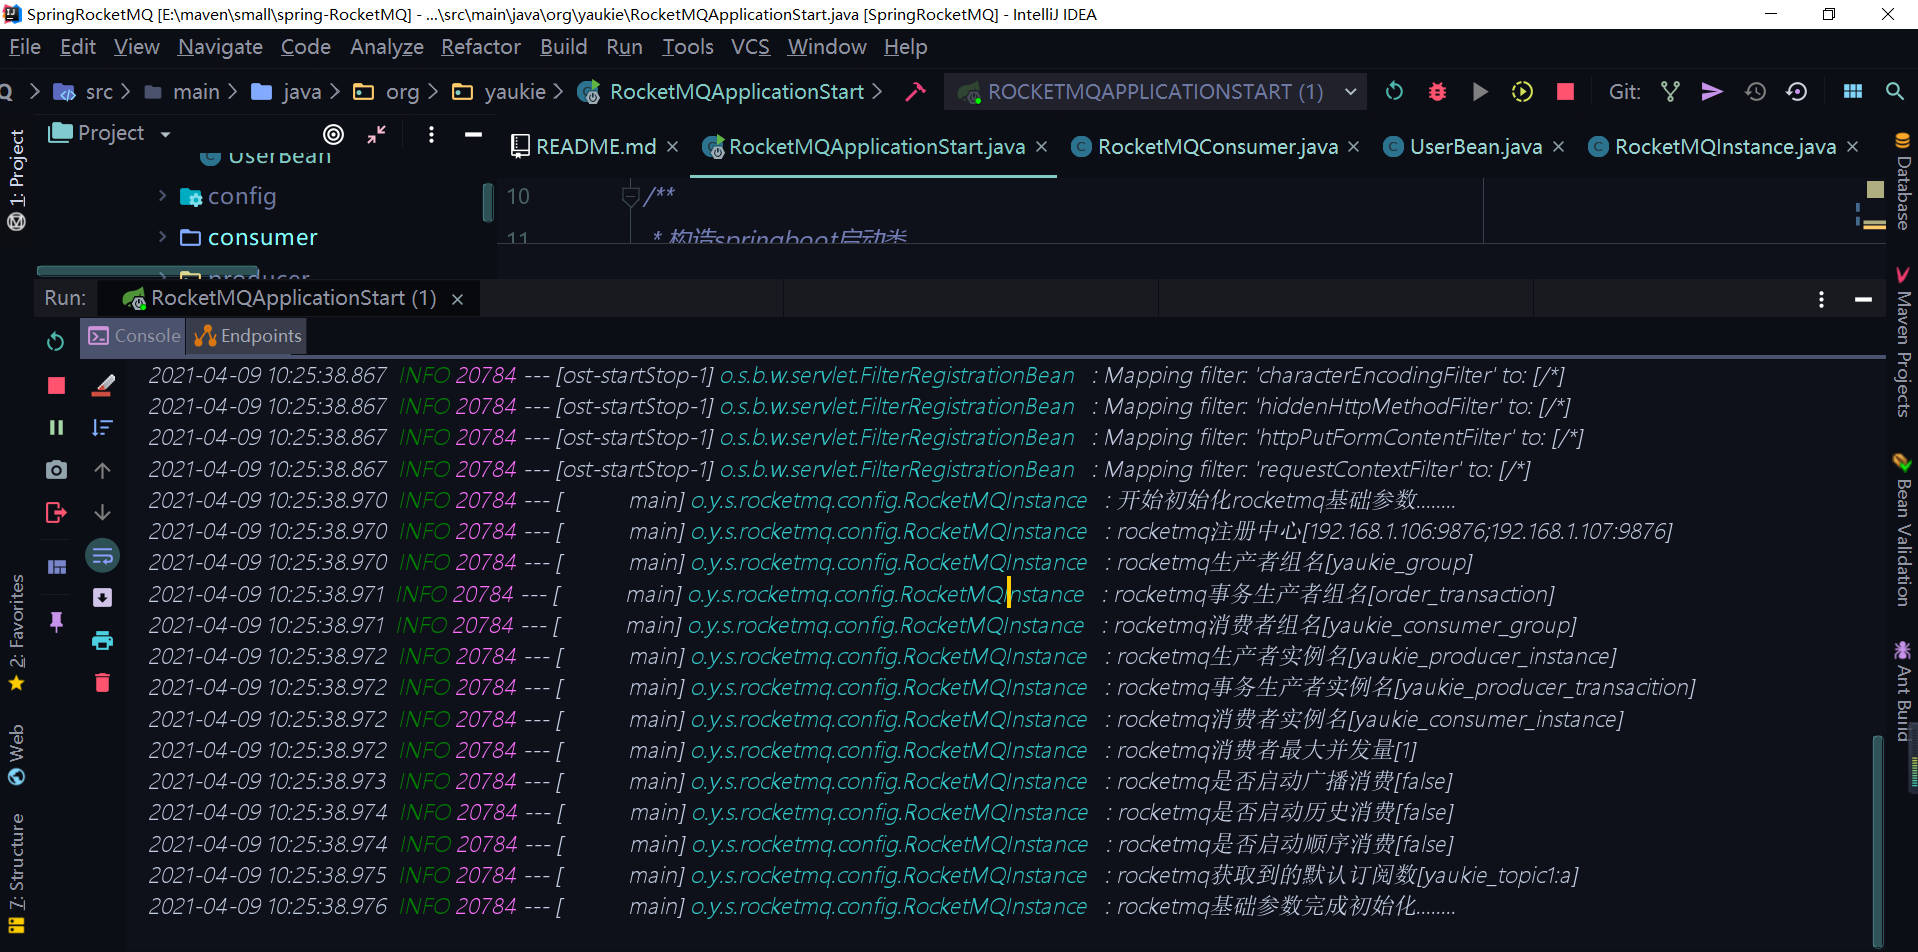Close the UserBean.java tab
This screenshot has width=1918, height=952.
click(x=1558, y=147)
